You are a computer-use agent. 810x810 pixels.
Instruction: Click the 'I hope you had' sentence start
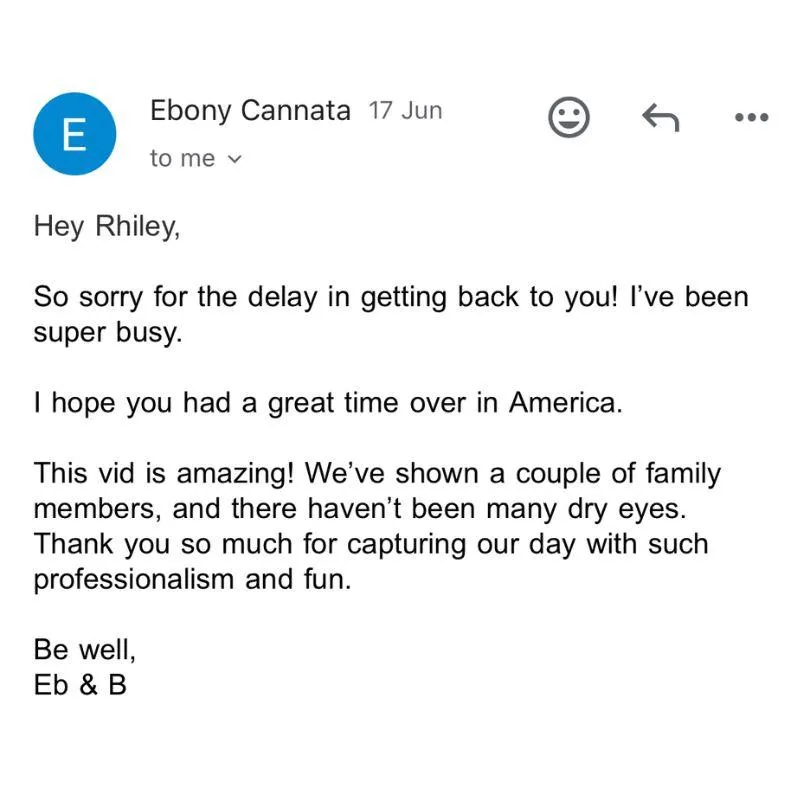pos(132,403)
